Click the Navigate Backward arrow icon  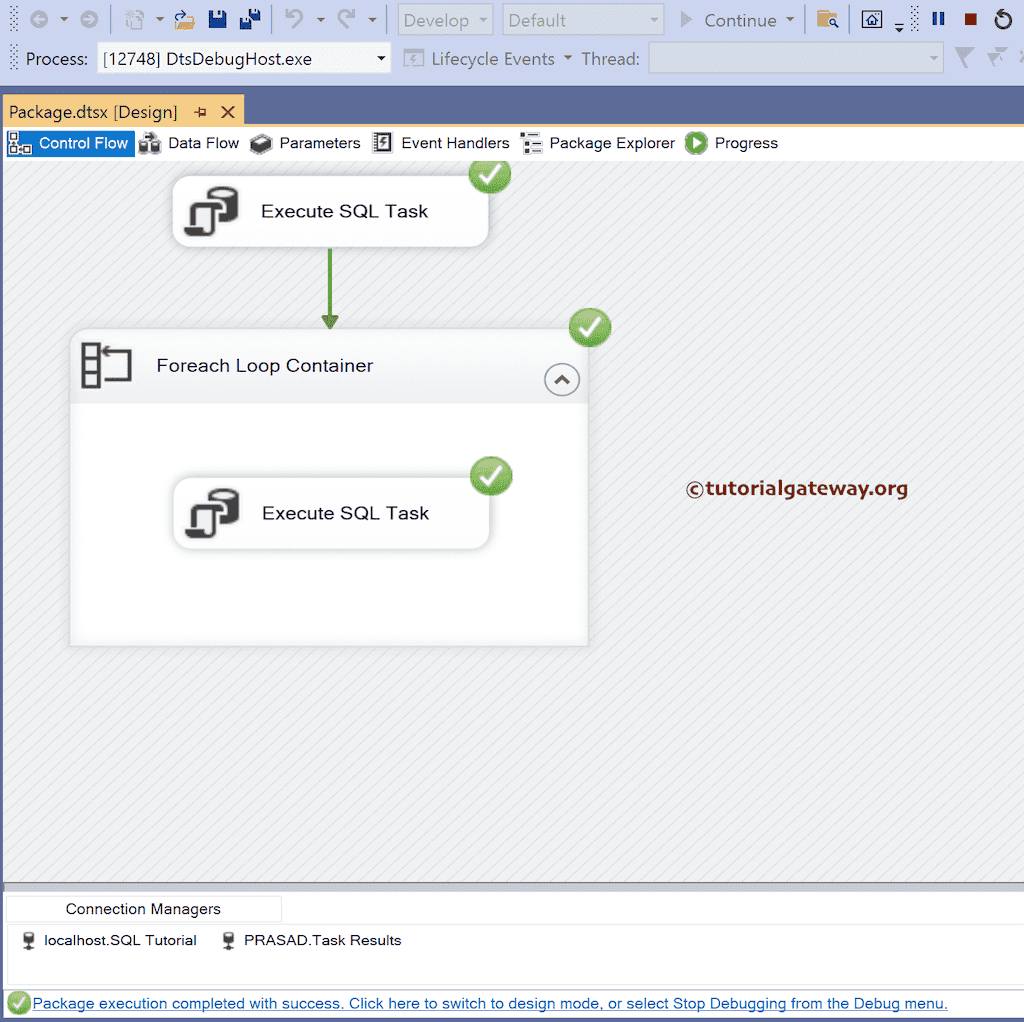(37, 18)
